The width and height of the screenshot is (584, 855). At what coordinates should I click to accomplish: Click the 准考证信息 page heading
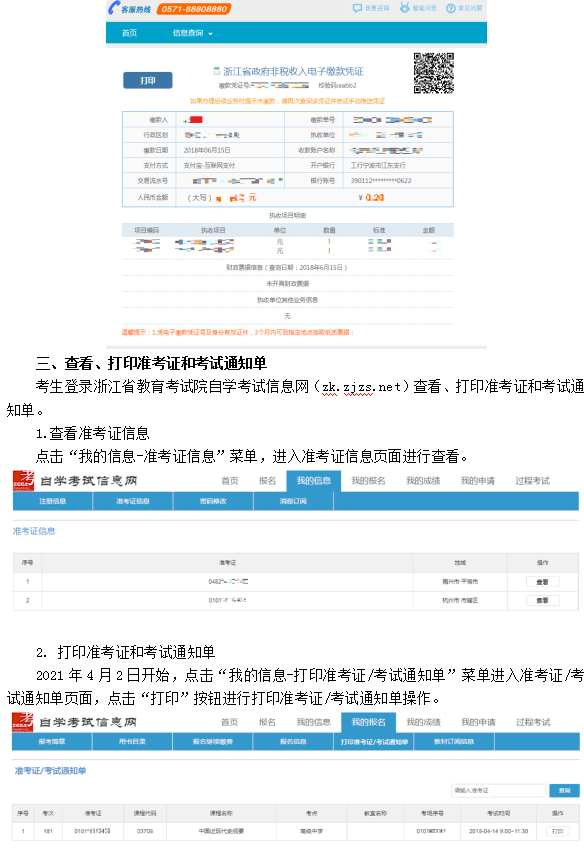click(x=34, y=531)
